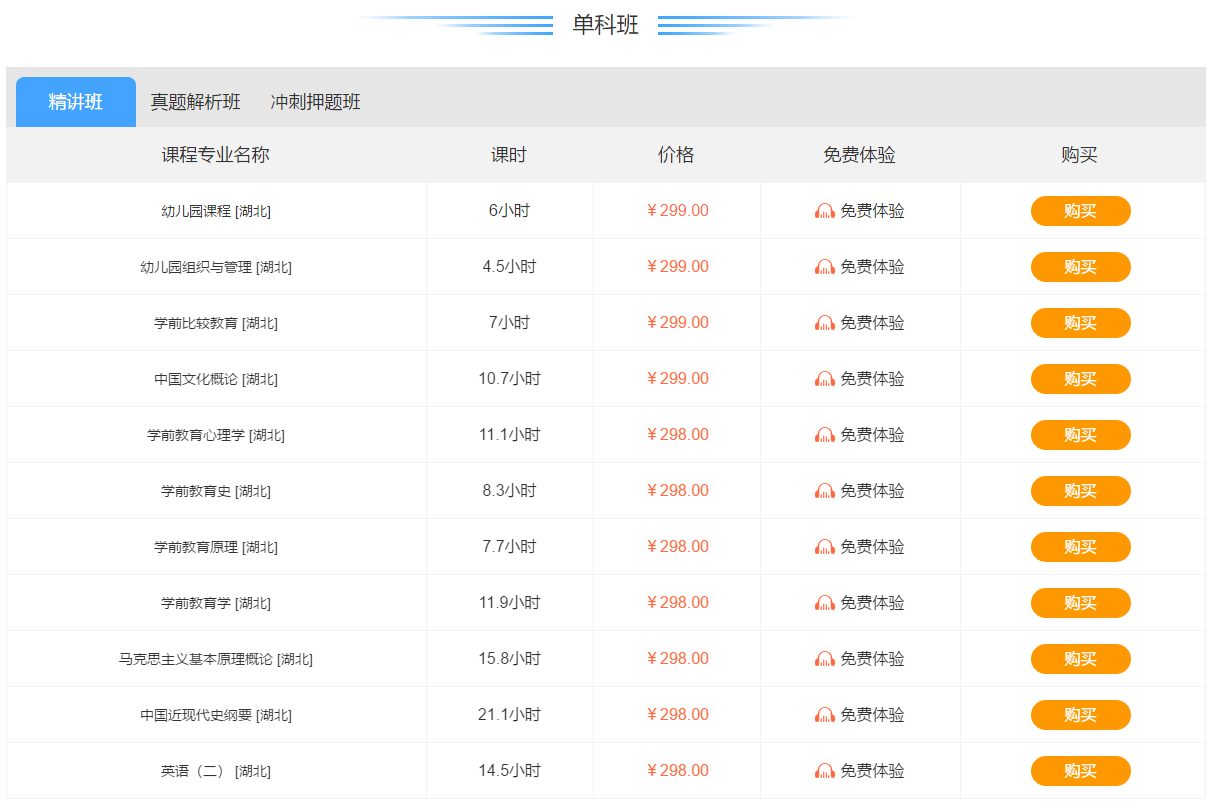Open 免费体验 text link for 中国文化概论
This screenshot has height=812, width=1212.
[x=872, y=379]
